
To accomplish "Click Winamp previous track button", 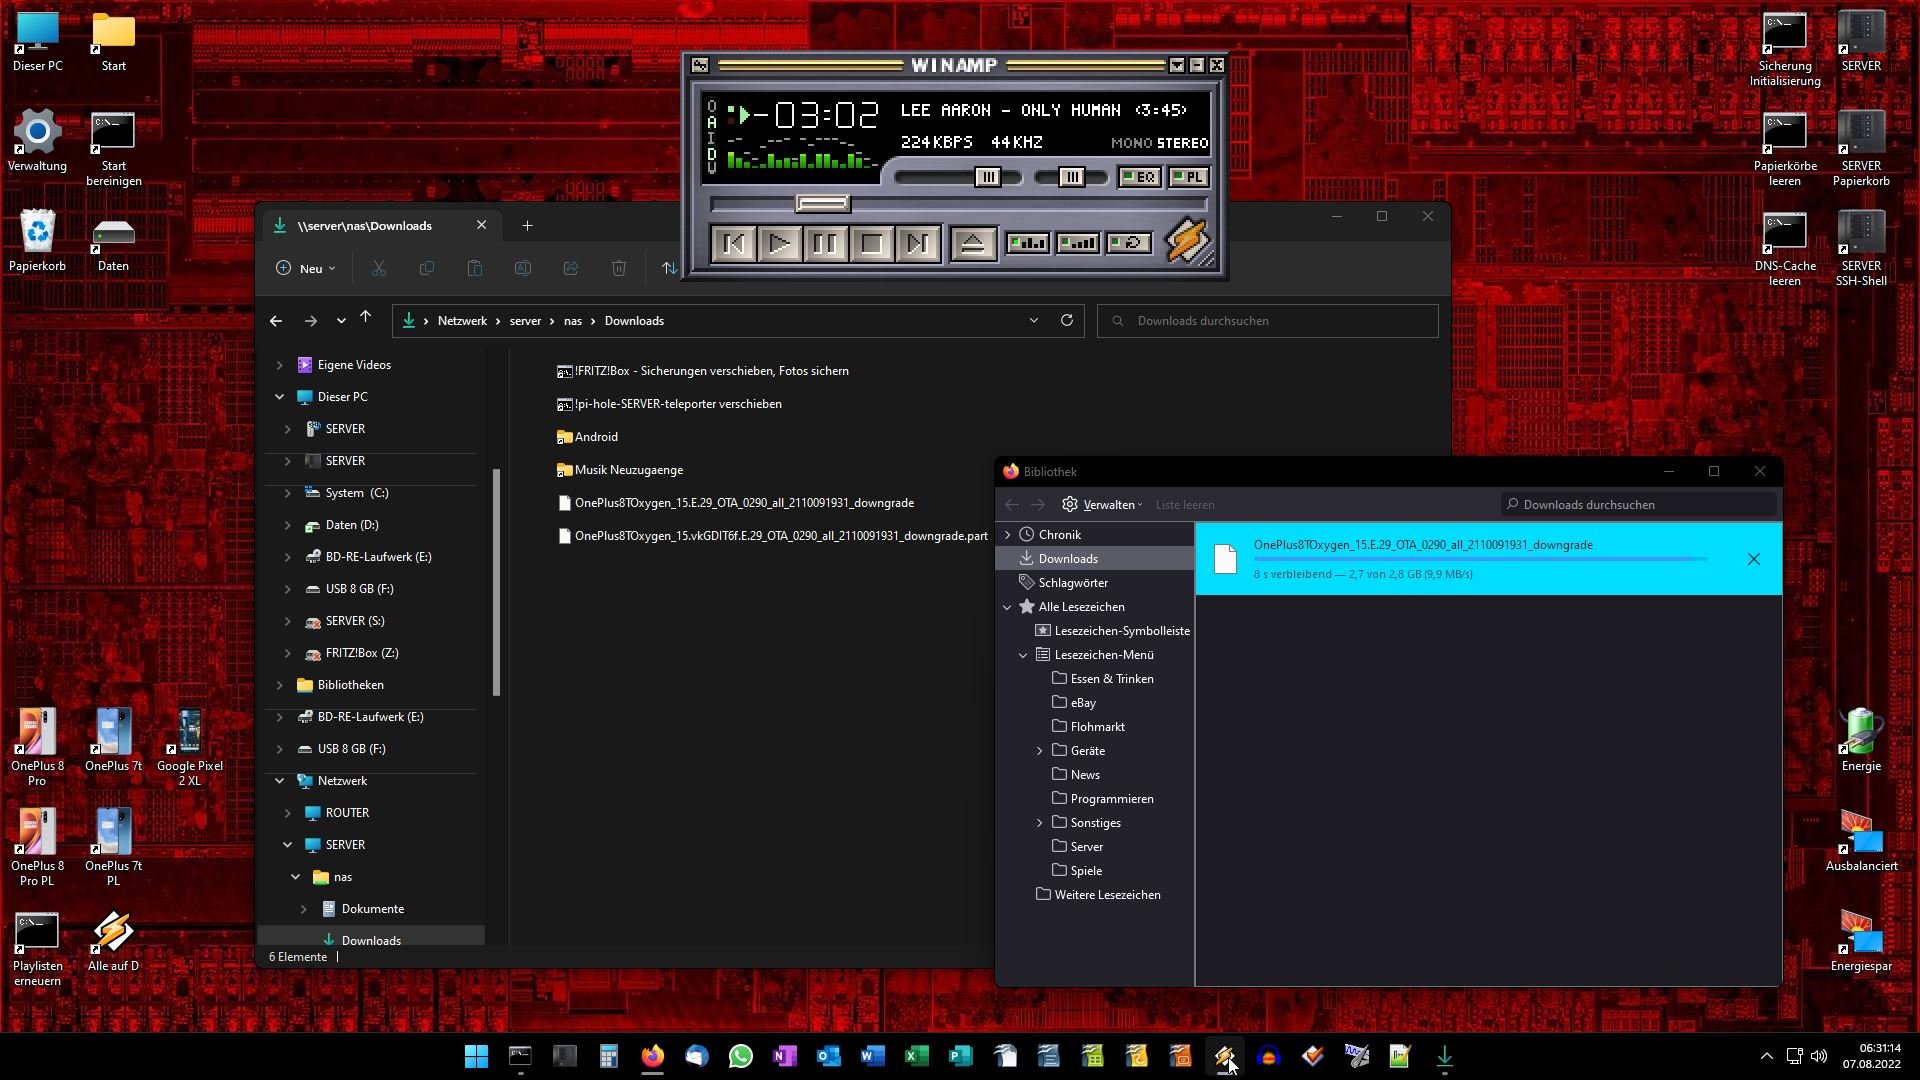I will click(x=733, y=244).
